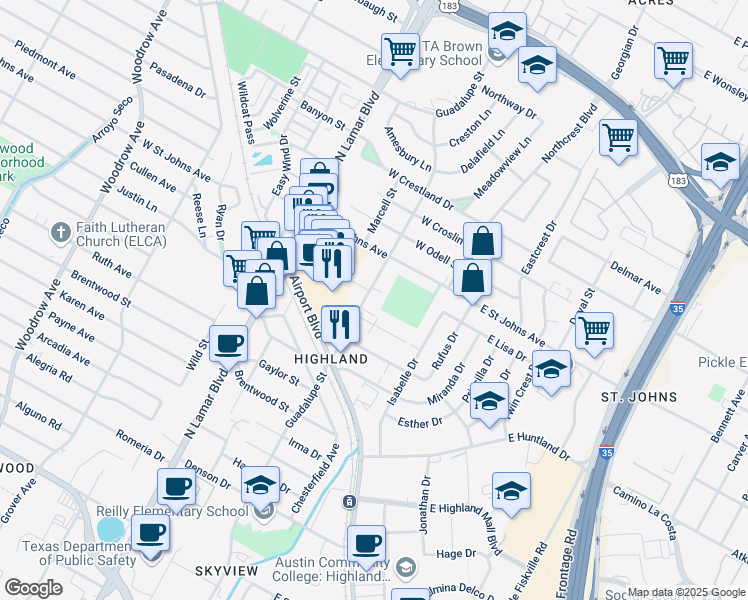Click the Romeria Dr street label
This screenshot has height=600, width=748.
pos(140,445)
